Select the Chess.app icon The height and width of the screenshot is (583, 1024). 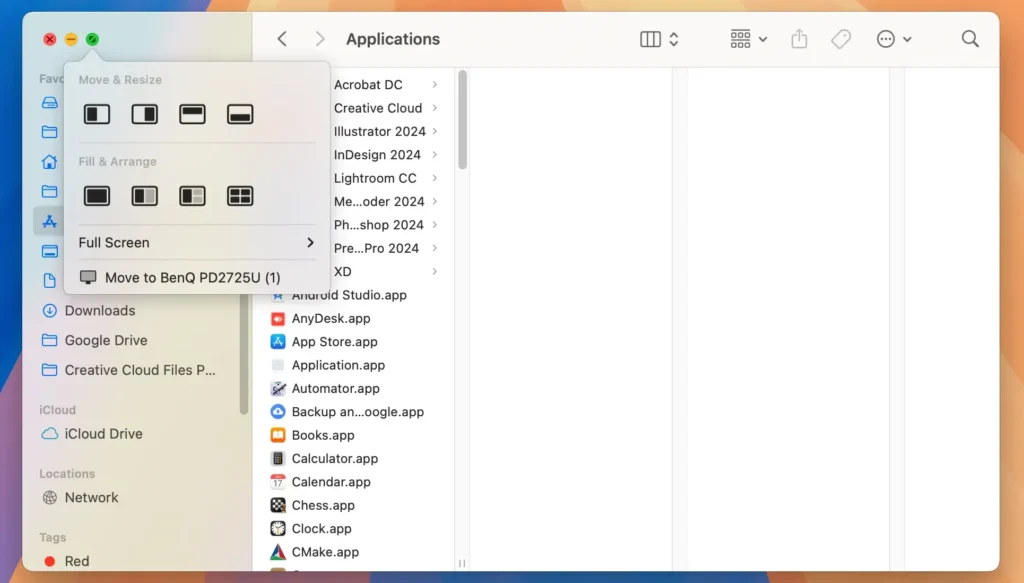pyautogui.click(x=278, y=505)
